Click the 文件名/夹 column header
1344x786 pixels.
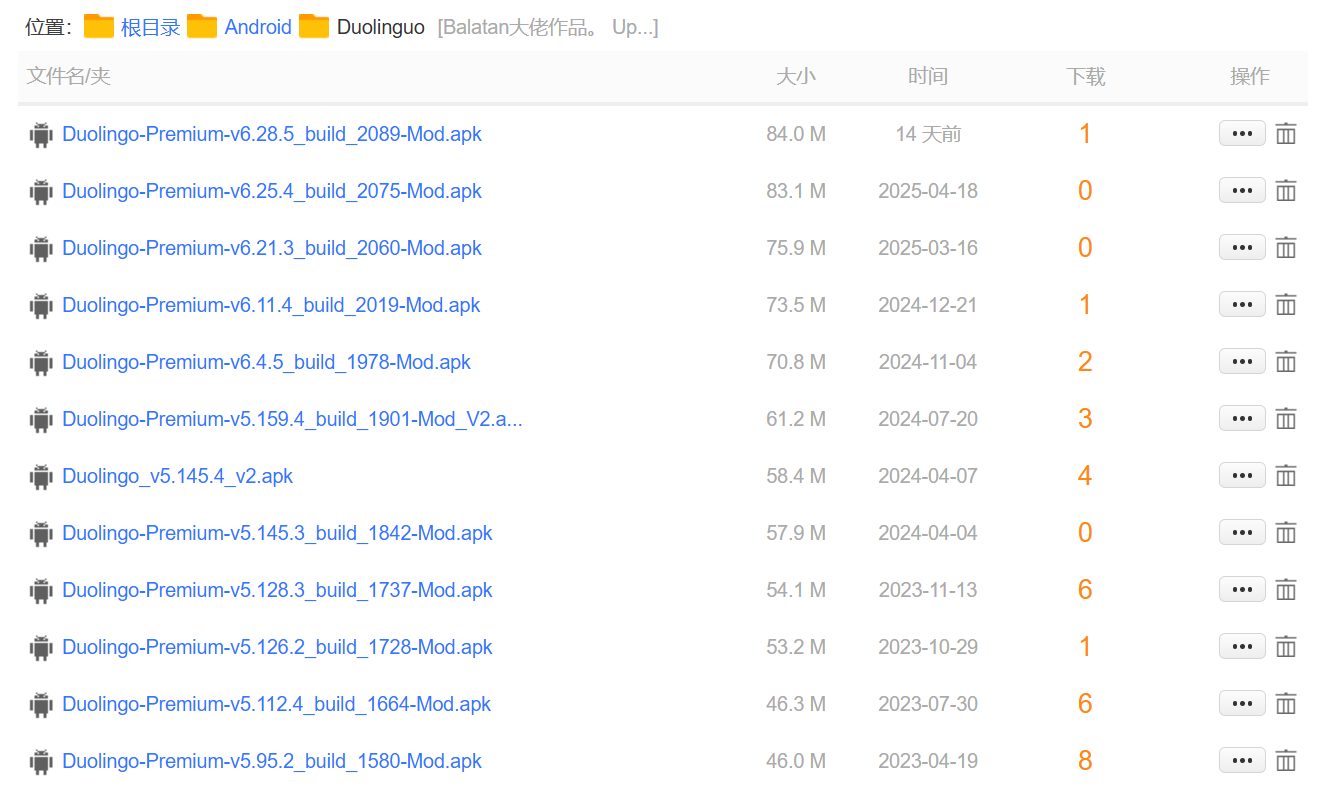pyautogui.click(x=68, y=76)
